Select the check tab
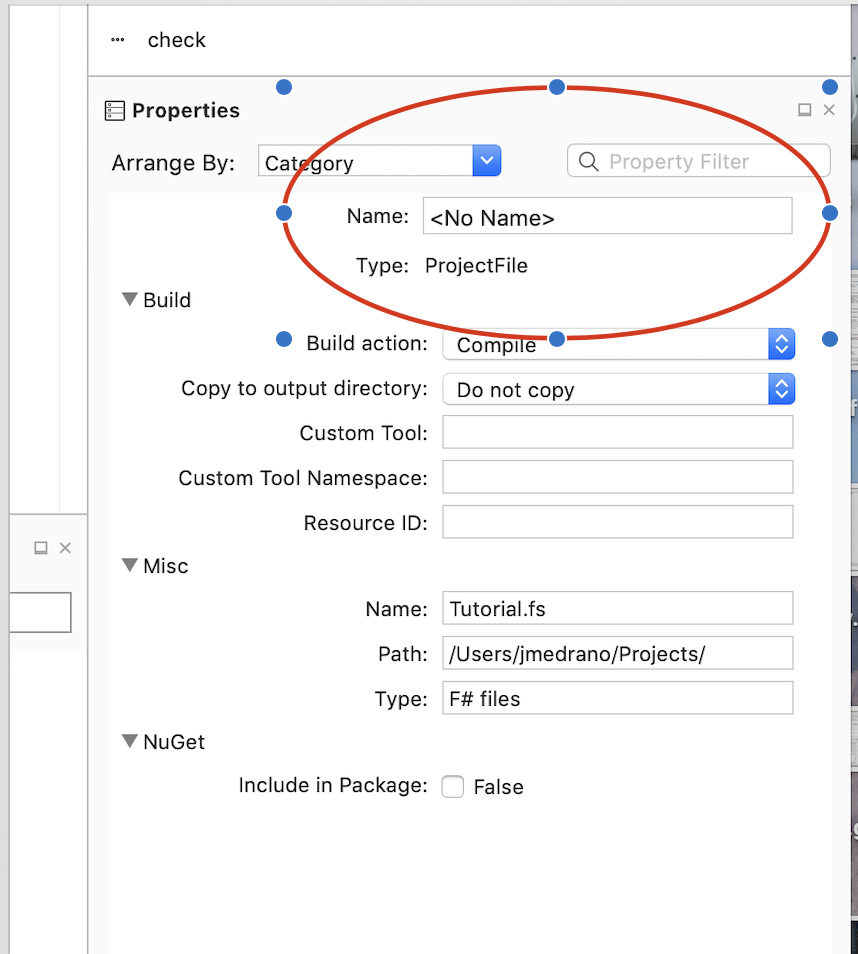This screenshot has height=954, width=858. 176,40
